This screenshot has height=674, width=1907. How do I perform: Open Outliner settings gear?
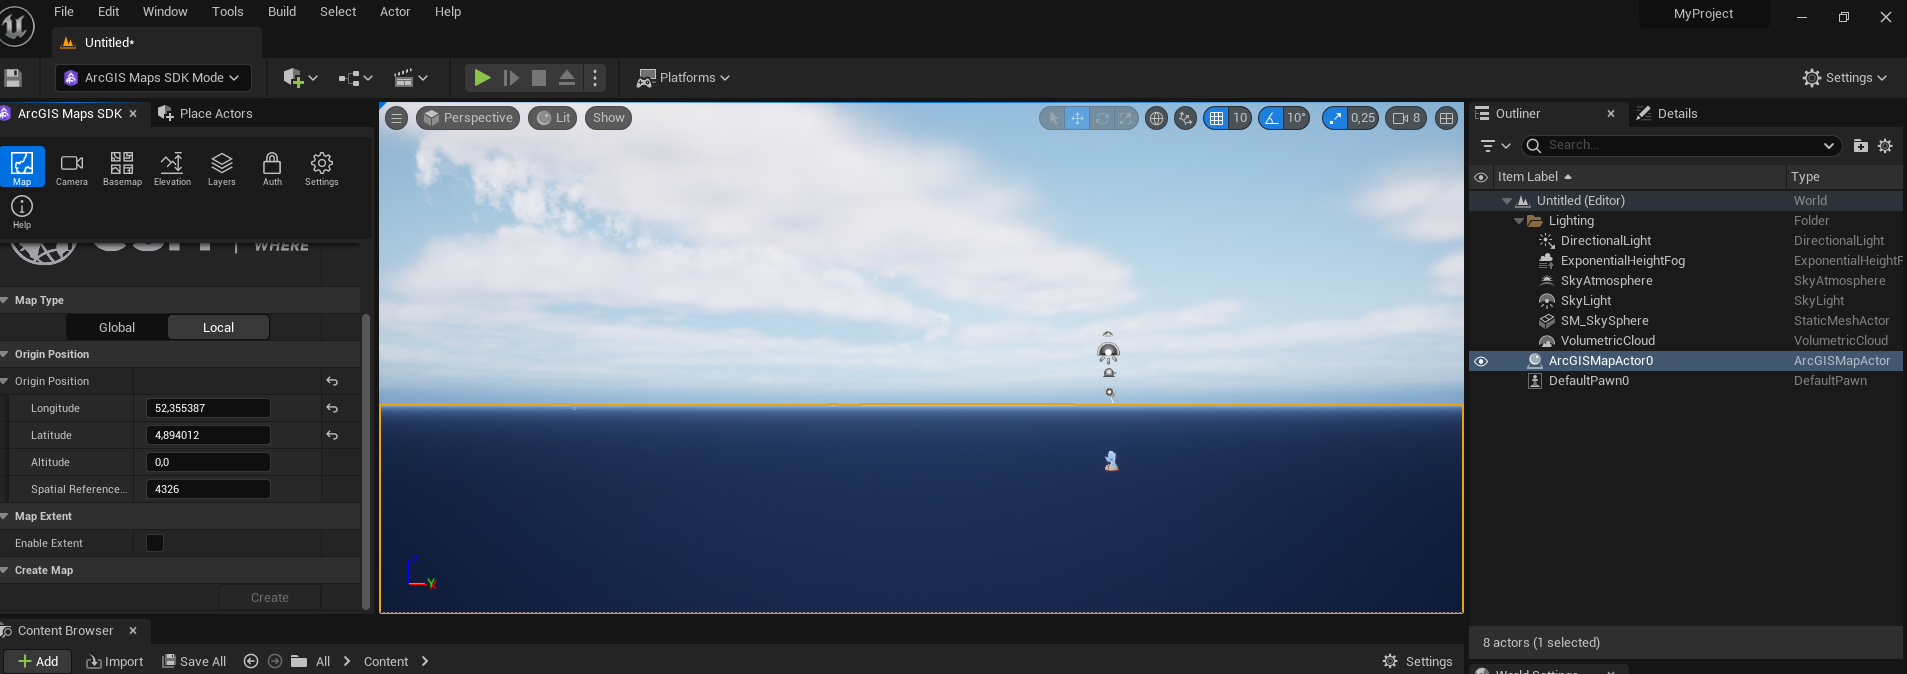pyautogui.click(x=1885, y=146)
